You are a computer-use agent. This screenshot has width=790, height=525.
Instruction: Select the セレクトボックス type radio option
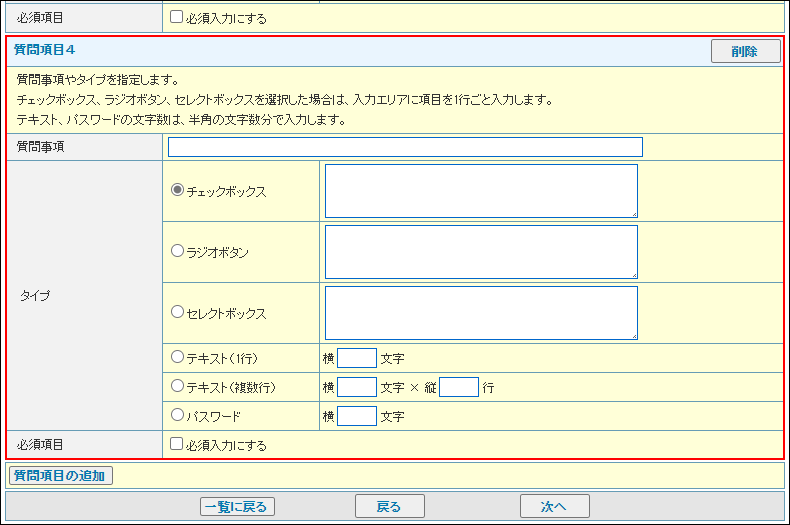pos(178,312)
